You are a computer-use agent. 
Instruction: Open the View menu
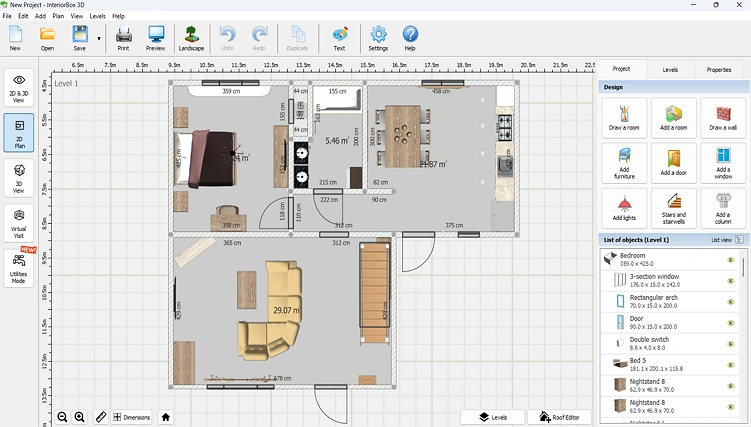point(77,16)
